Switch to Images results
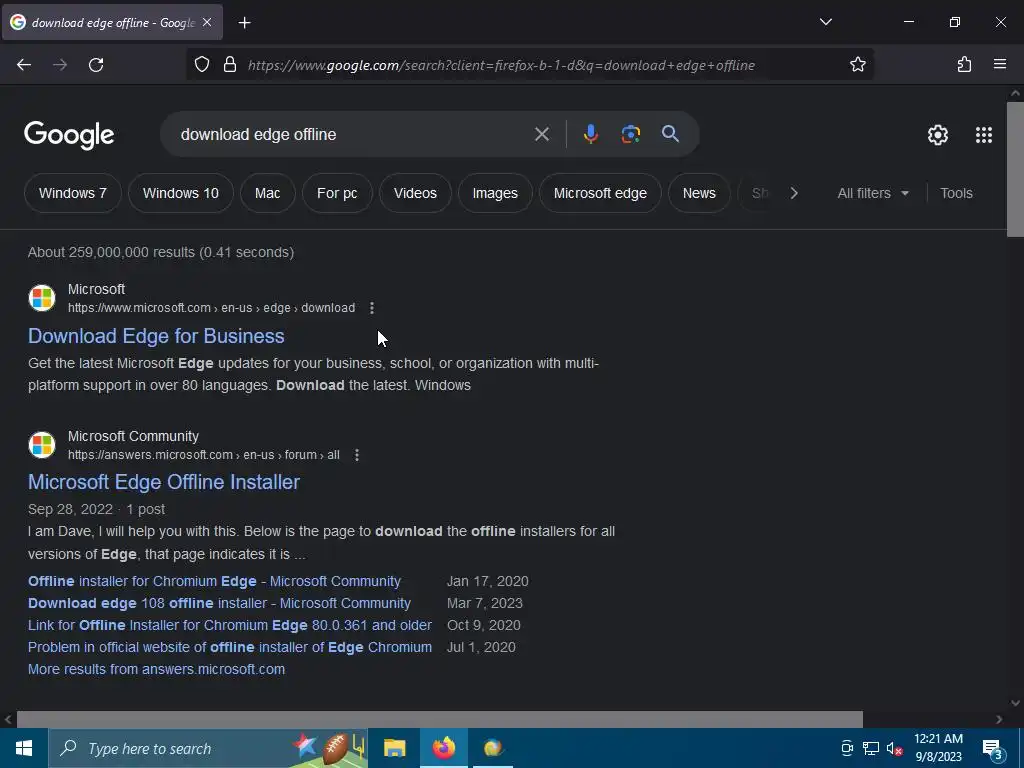The image size is (1024, 768). coord(495,193)
